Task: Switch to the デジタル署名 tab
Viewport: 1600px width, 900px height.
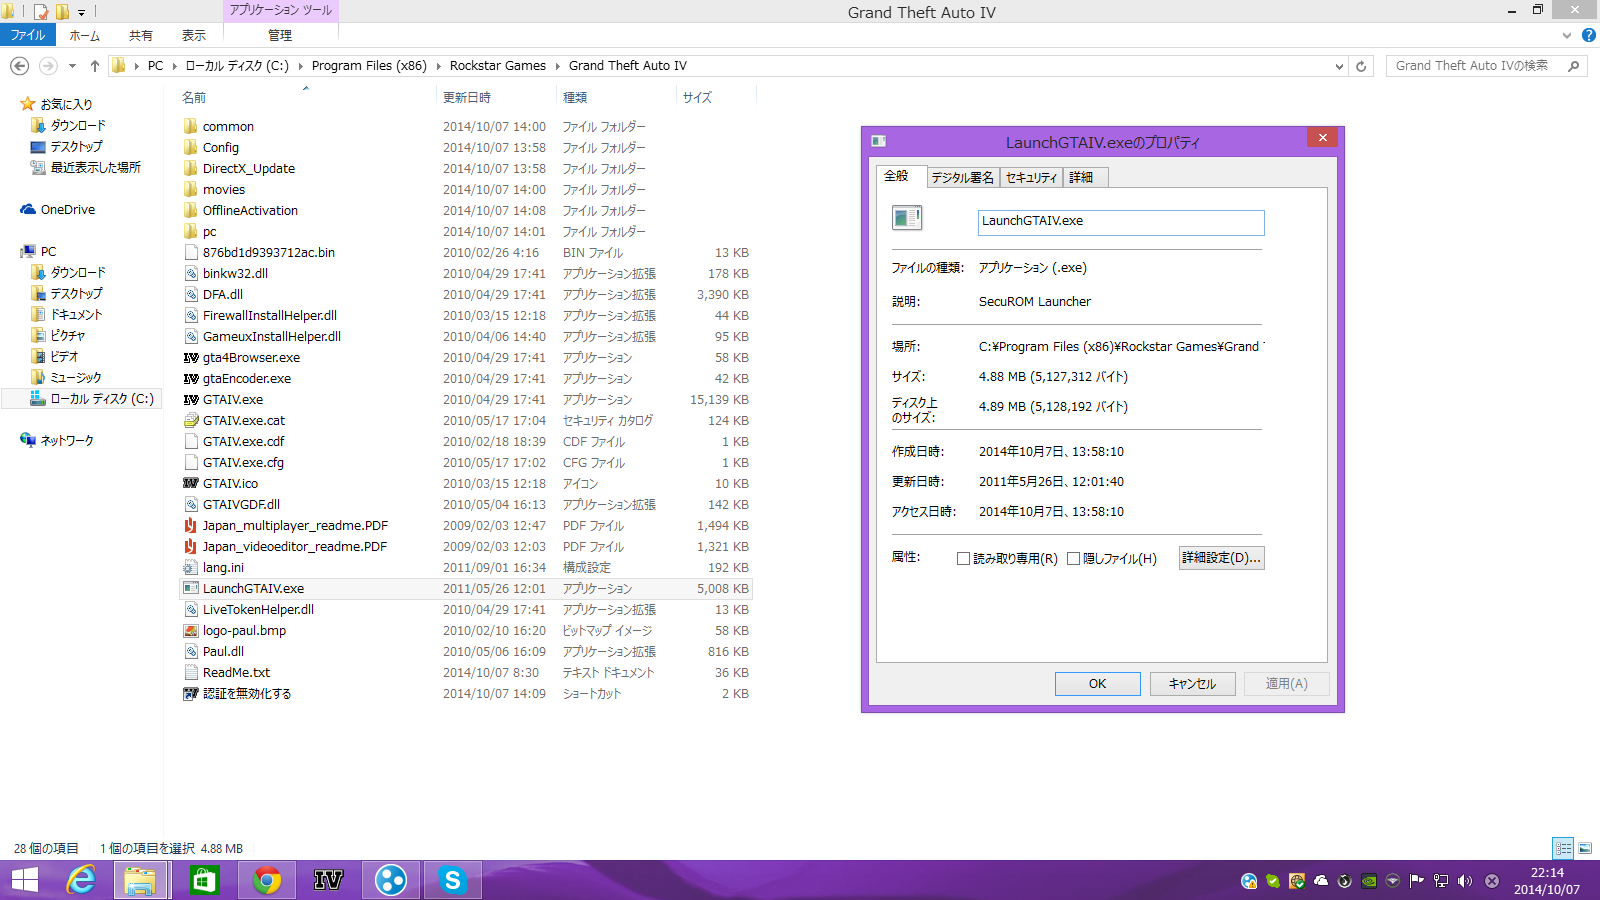Action: click(963, 177)
